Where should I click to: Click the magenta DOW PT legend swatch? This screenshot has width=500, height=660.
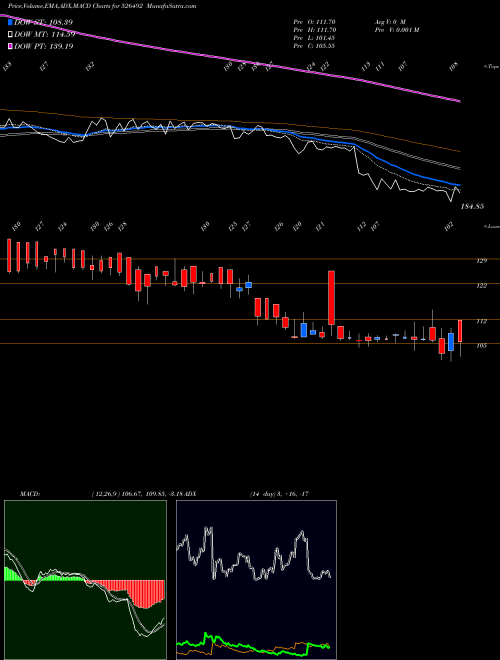coord(10,46)
